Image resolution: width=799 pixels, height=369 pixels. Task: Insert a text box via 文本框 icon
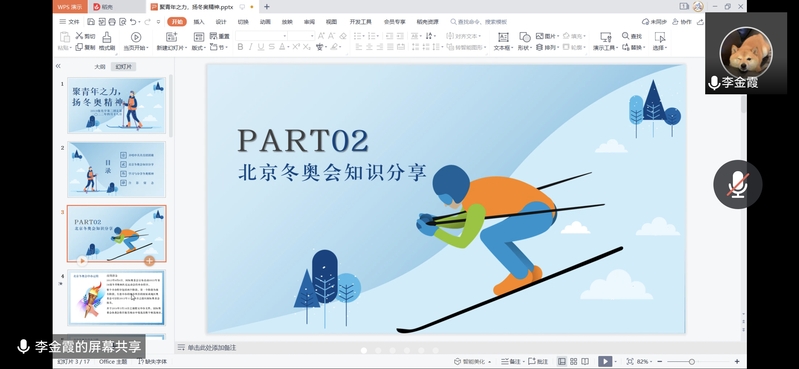503,37
